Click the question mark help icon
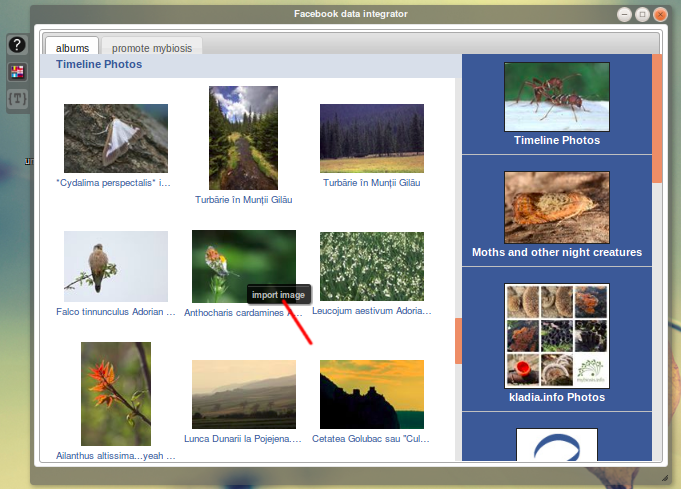 click(x=17, y=46)
